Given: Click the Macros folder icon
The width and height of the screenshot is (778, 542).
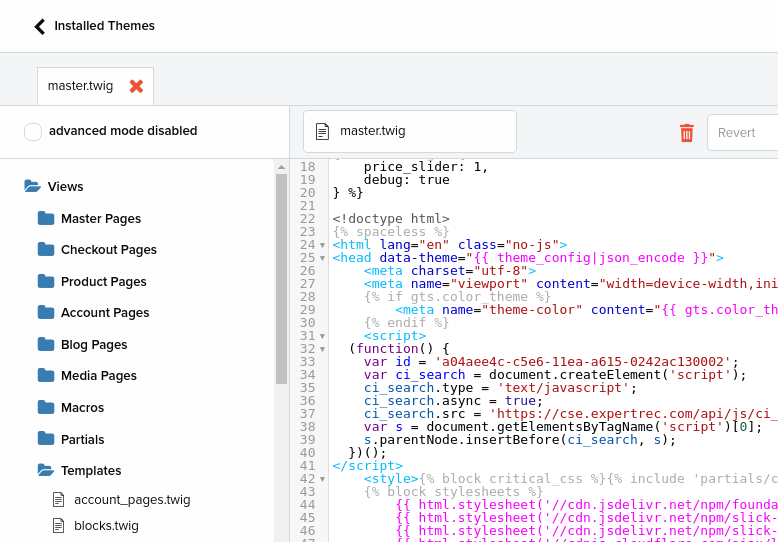Looking at the screenshot, I should pyautogui.click(x=46, y=407).
